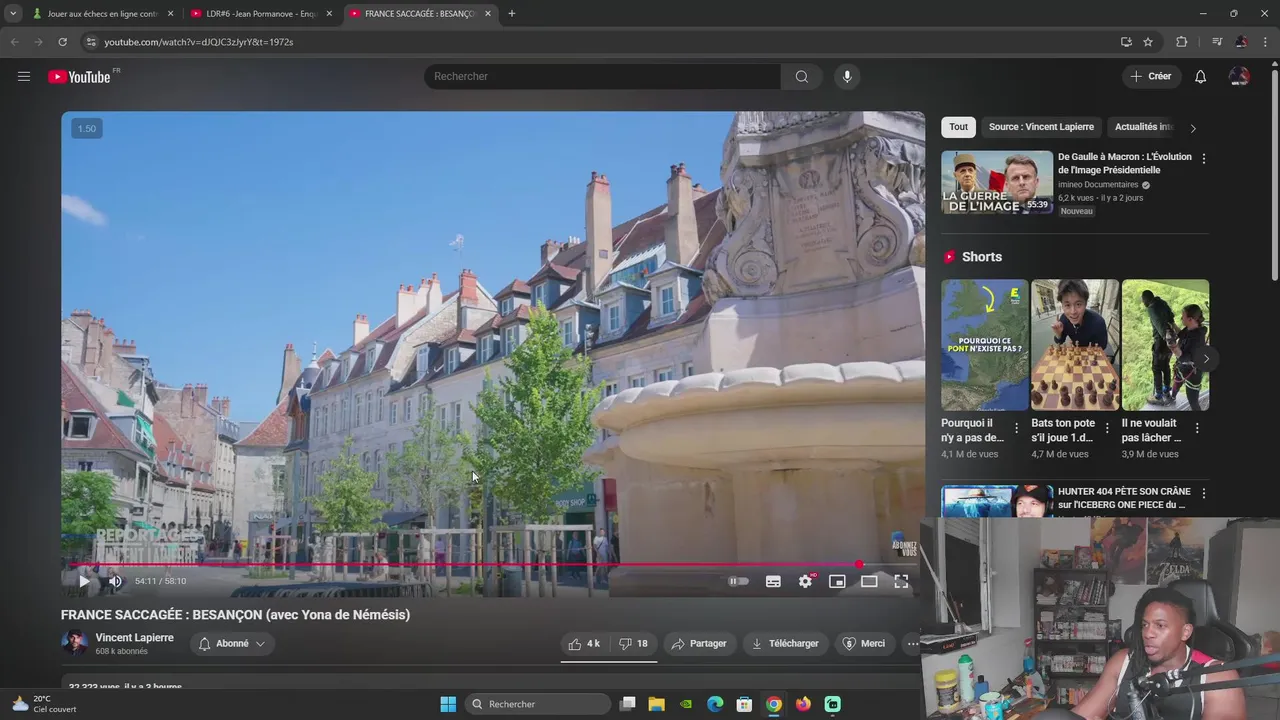The width and height of the screenshot is (1280, 720).
Task: Open File Explorer from taskbar
Action: pos(656,704)
